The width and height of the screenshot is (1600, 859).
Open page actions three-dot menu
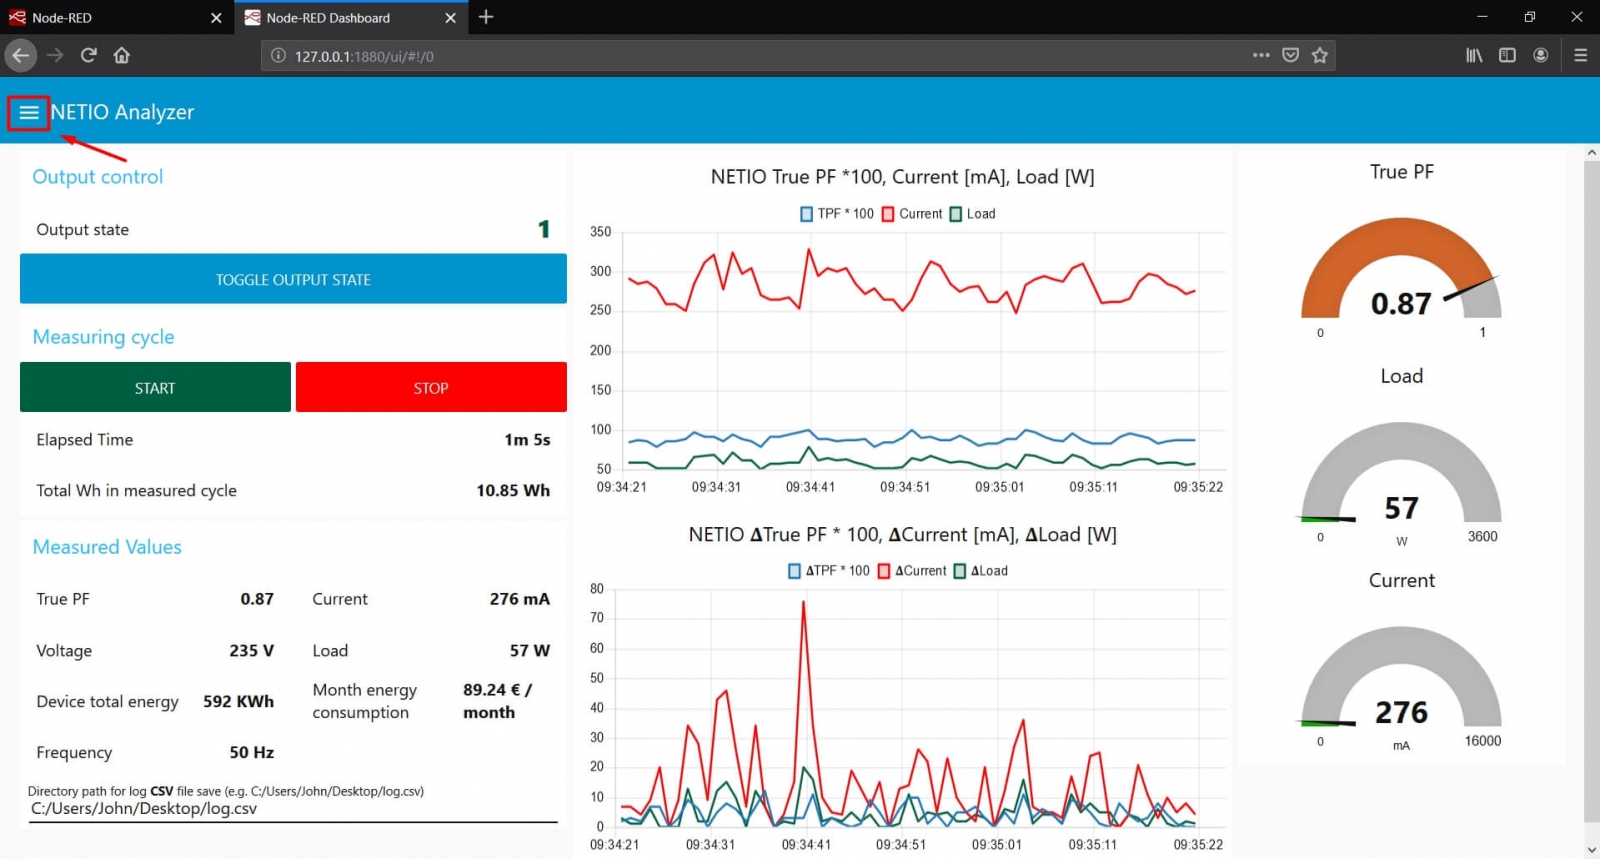point(1261,55)
